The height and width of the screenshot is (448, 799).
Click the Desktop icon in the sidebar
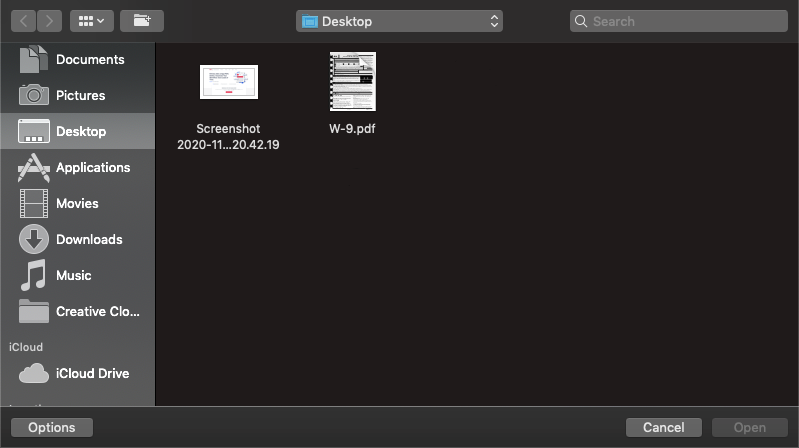pos(34,131)
